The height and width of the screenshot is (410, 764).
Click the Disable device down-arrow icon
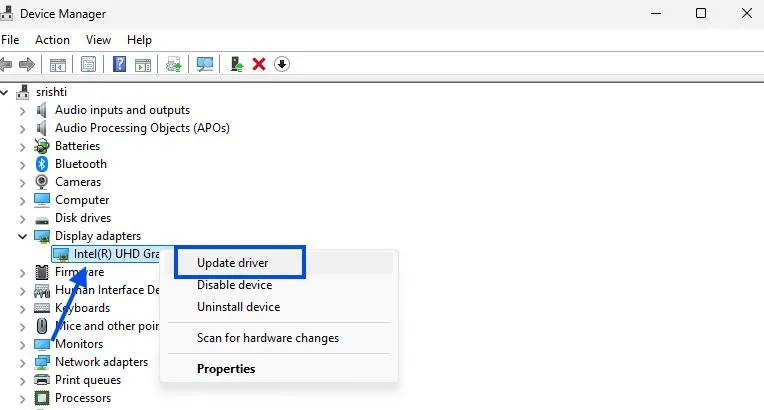point(282,64)
